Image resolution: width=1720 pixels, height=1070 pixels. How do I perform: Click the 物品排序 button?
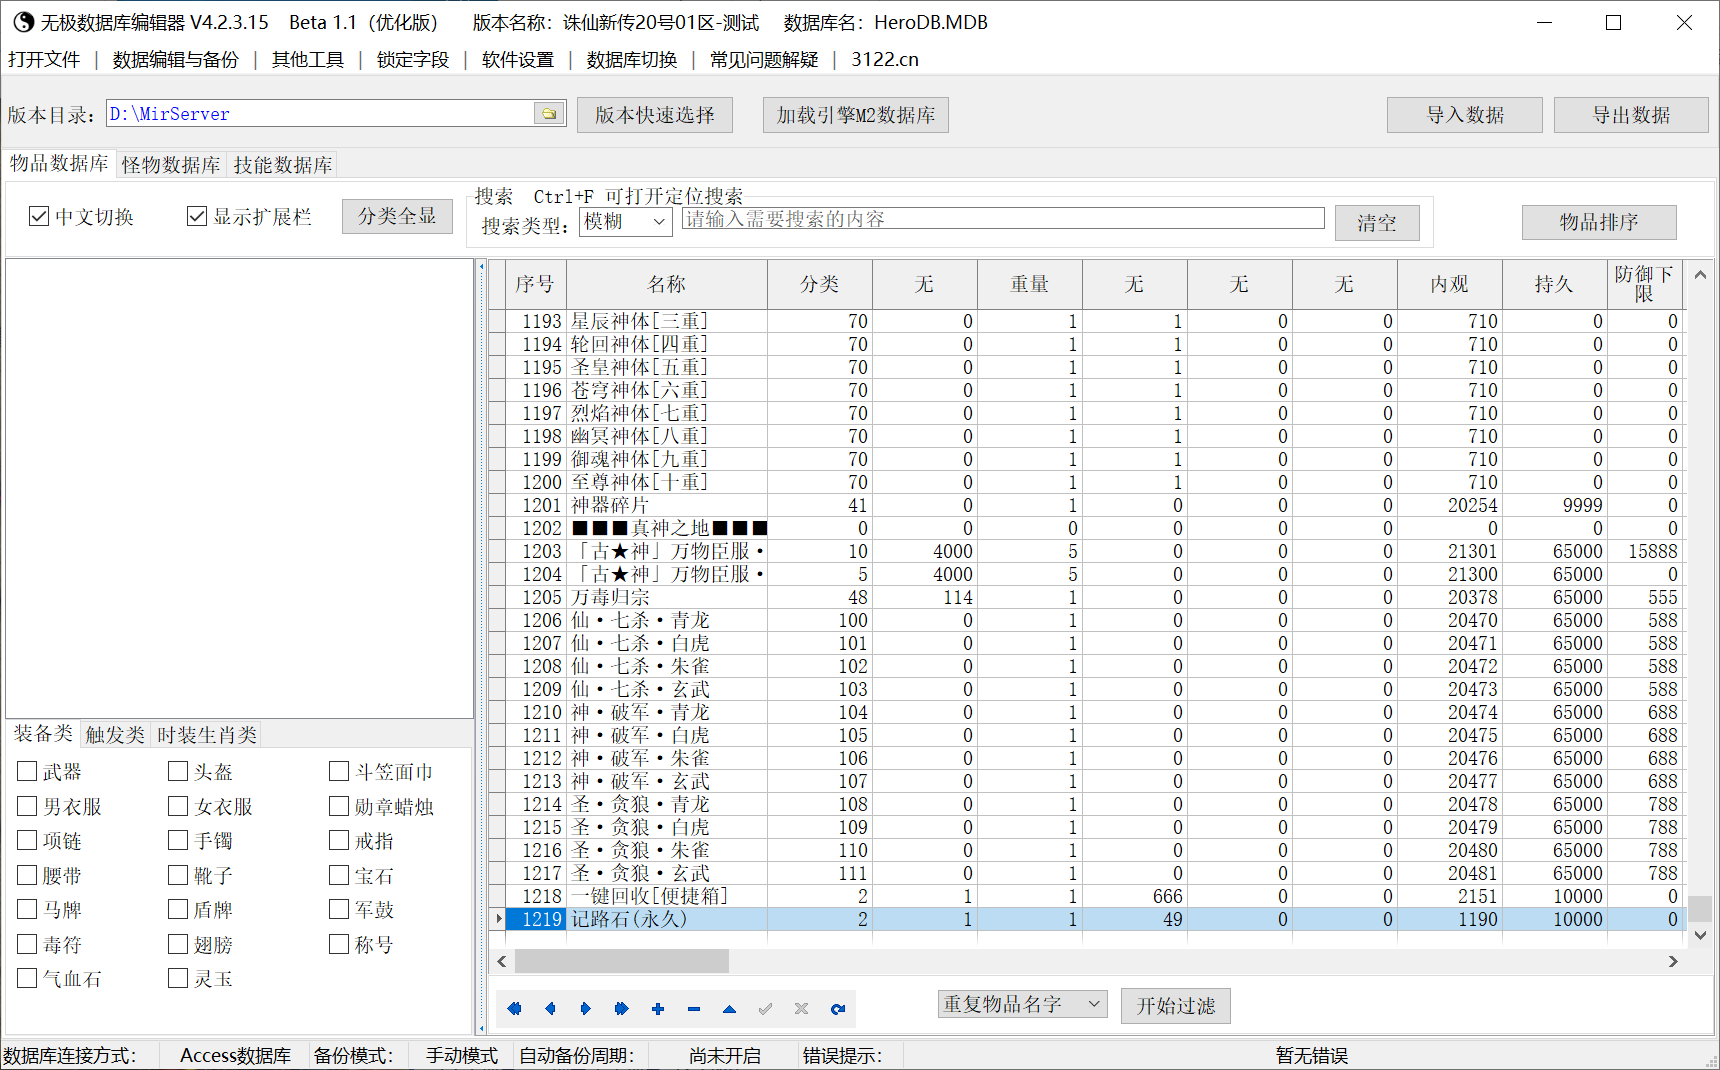pyautogui.click(x=1599, y=222)
